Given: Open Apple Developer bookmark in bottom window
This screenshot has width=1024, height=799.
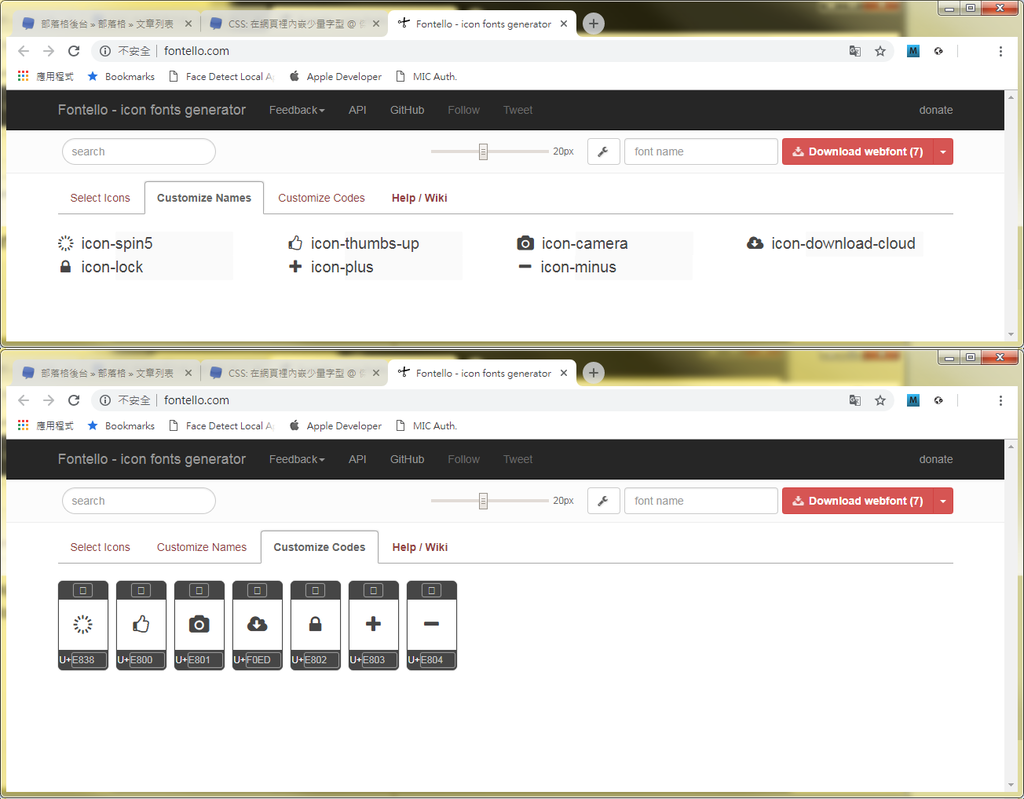Looking at the screenshot, I should pyautogui.click(x=336, y=426).
